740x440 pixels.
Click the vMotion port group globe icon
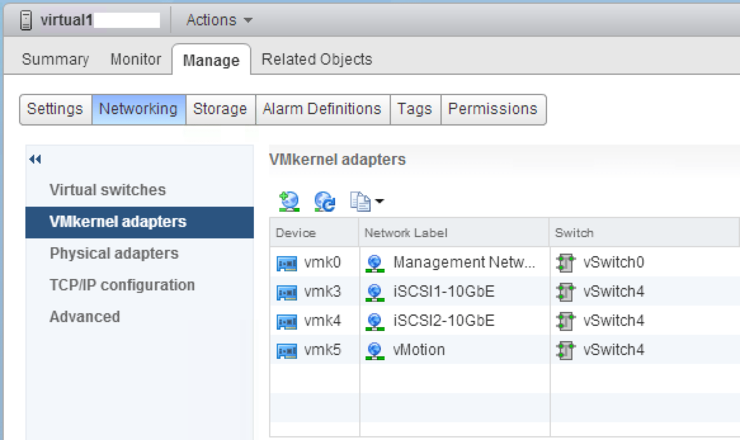coord(375,351)
